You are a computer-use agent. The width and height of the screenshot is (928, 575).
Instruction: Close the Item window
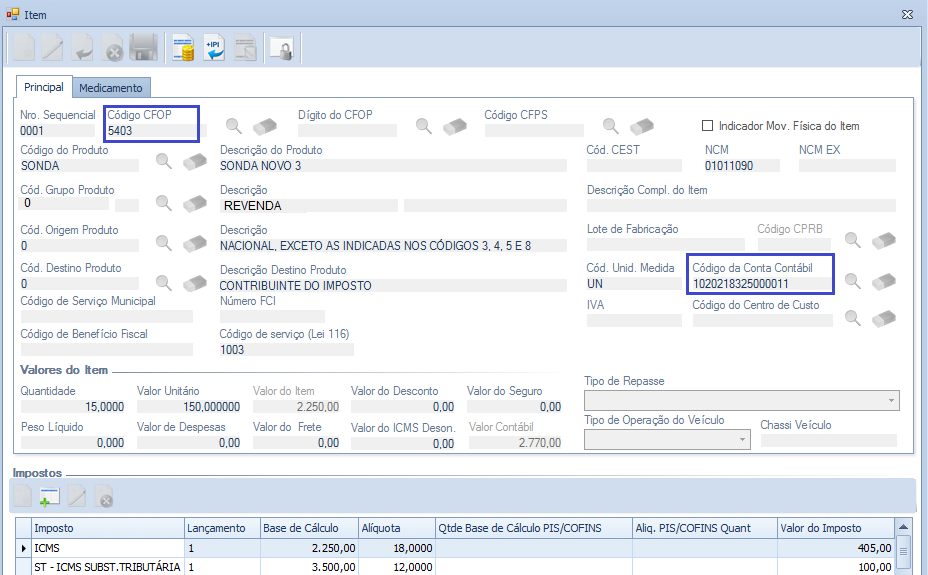pos(907,14)
